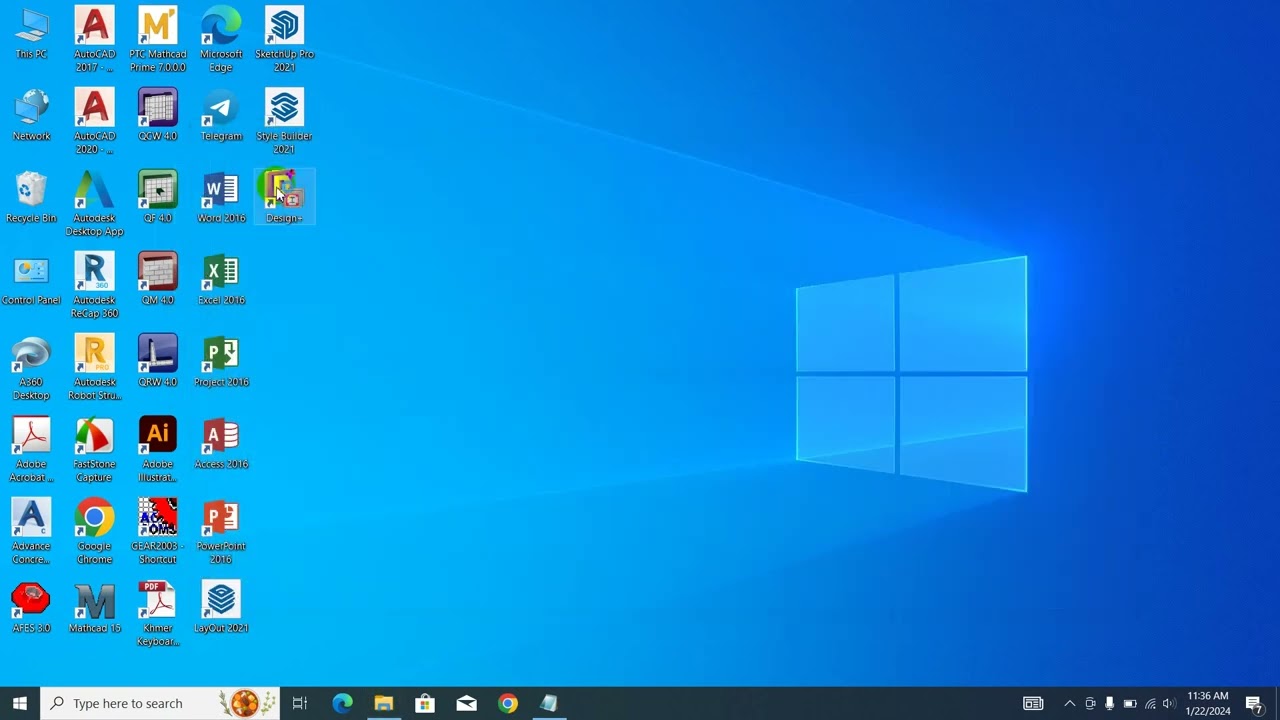Select the QF 4.0 shortcut
The height and width of the screenshot is (720, 1280).
[158, 198]
